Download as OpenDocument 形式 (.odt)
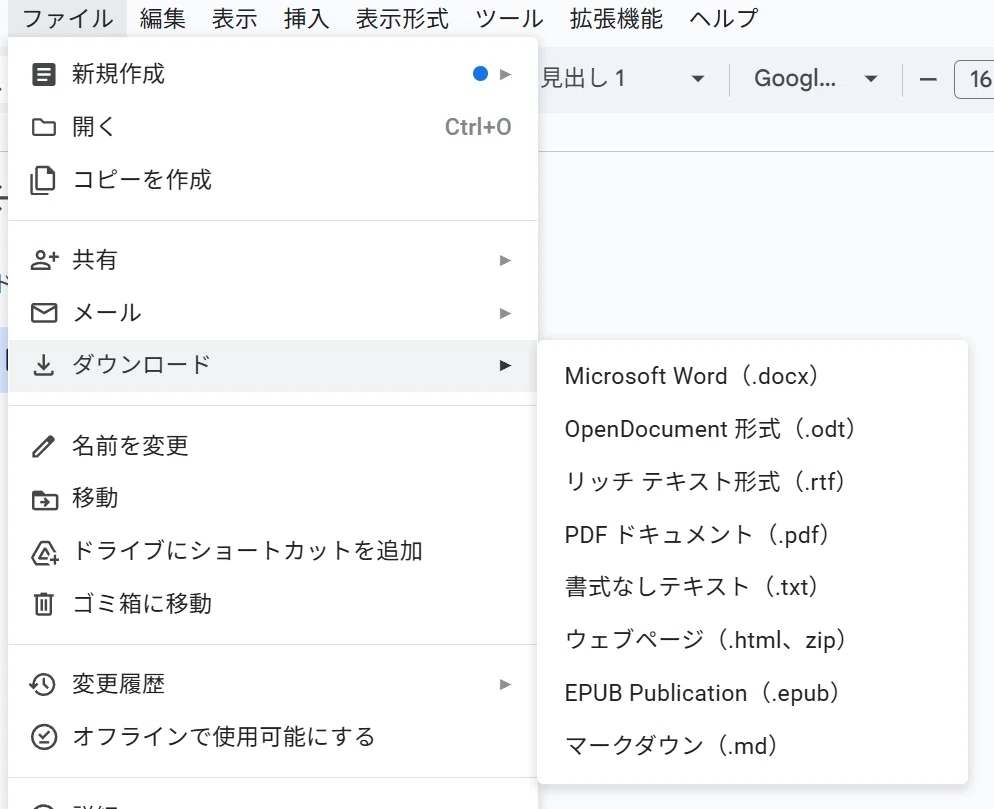Image resolution: width=994 pixels, height=809 pixels. pyautogui.click(x=752, y=429)
